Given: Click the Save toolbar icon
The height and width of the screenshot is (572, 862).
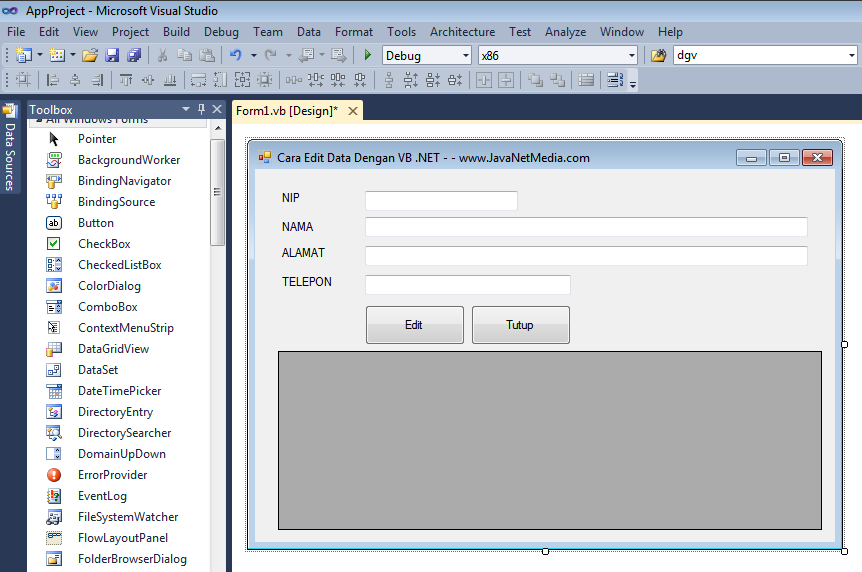Looking at the screenshot, I should [x=112, y=55].
